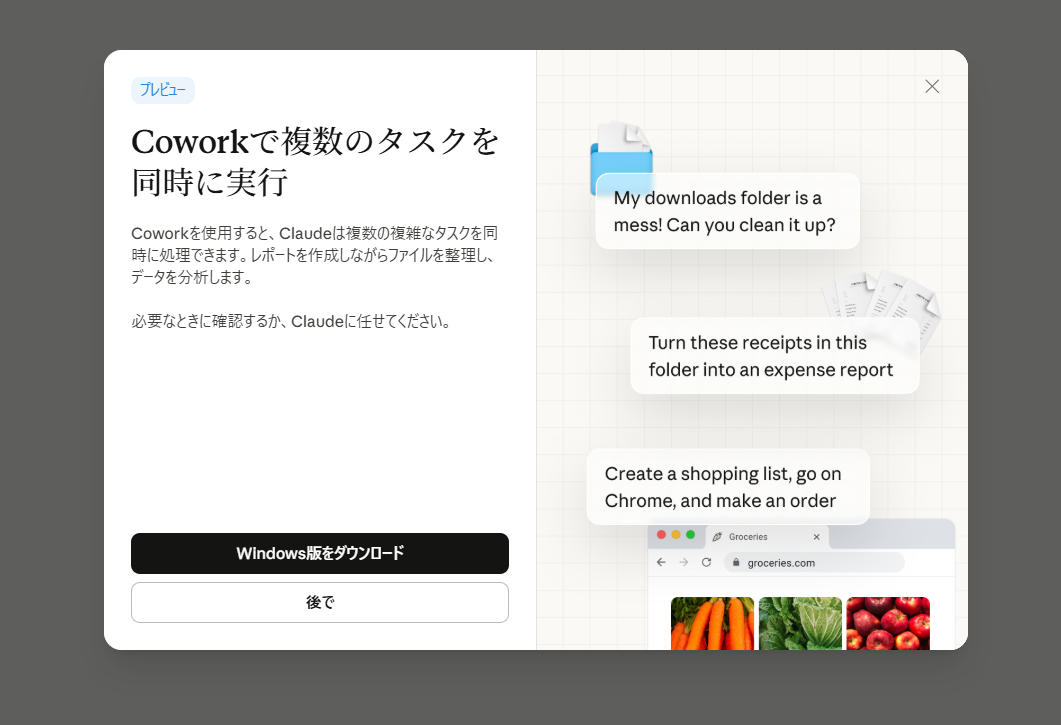Click the yellow traffic-light dot in browser
Image resolution: width=1061 pixels, height=725 pixels.
676,535
